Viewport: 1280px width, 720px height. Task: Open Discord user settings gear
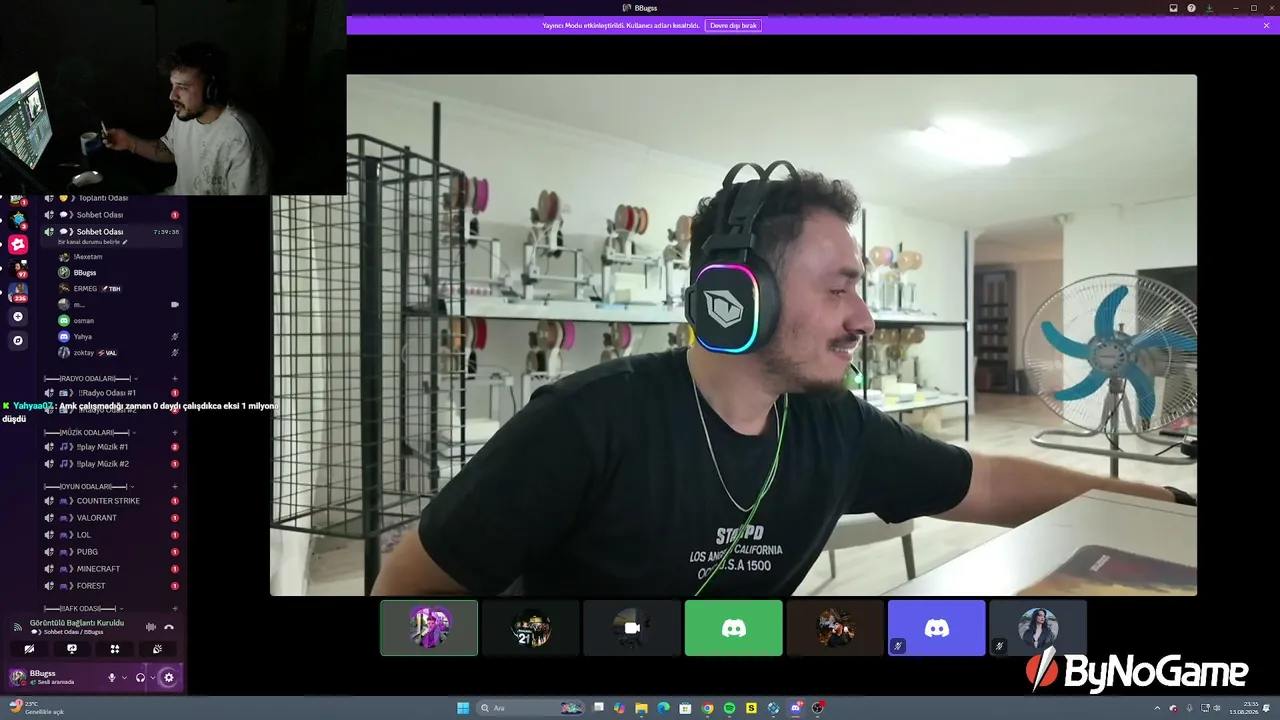(x=168, y=678)
